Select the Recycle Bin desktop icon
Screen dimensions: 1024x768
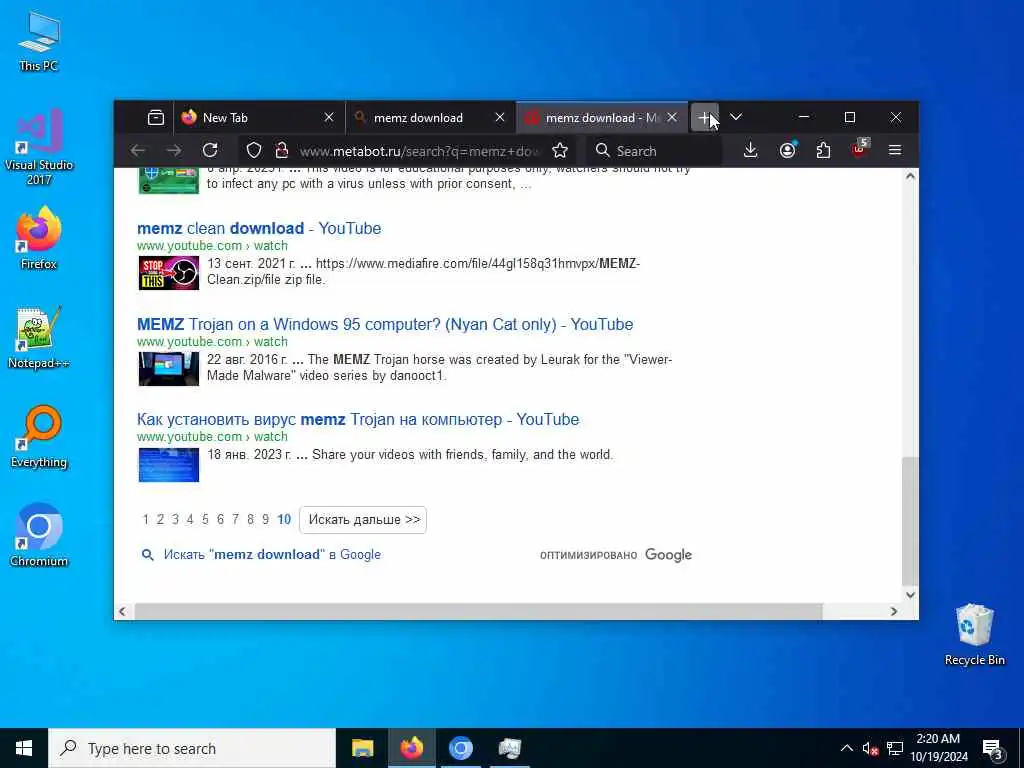click(974, 635)
